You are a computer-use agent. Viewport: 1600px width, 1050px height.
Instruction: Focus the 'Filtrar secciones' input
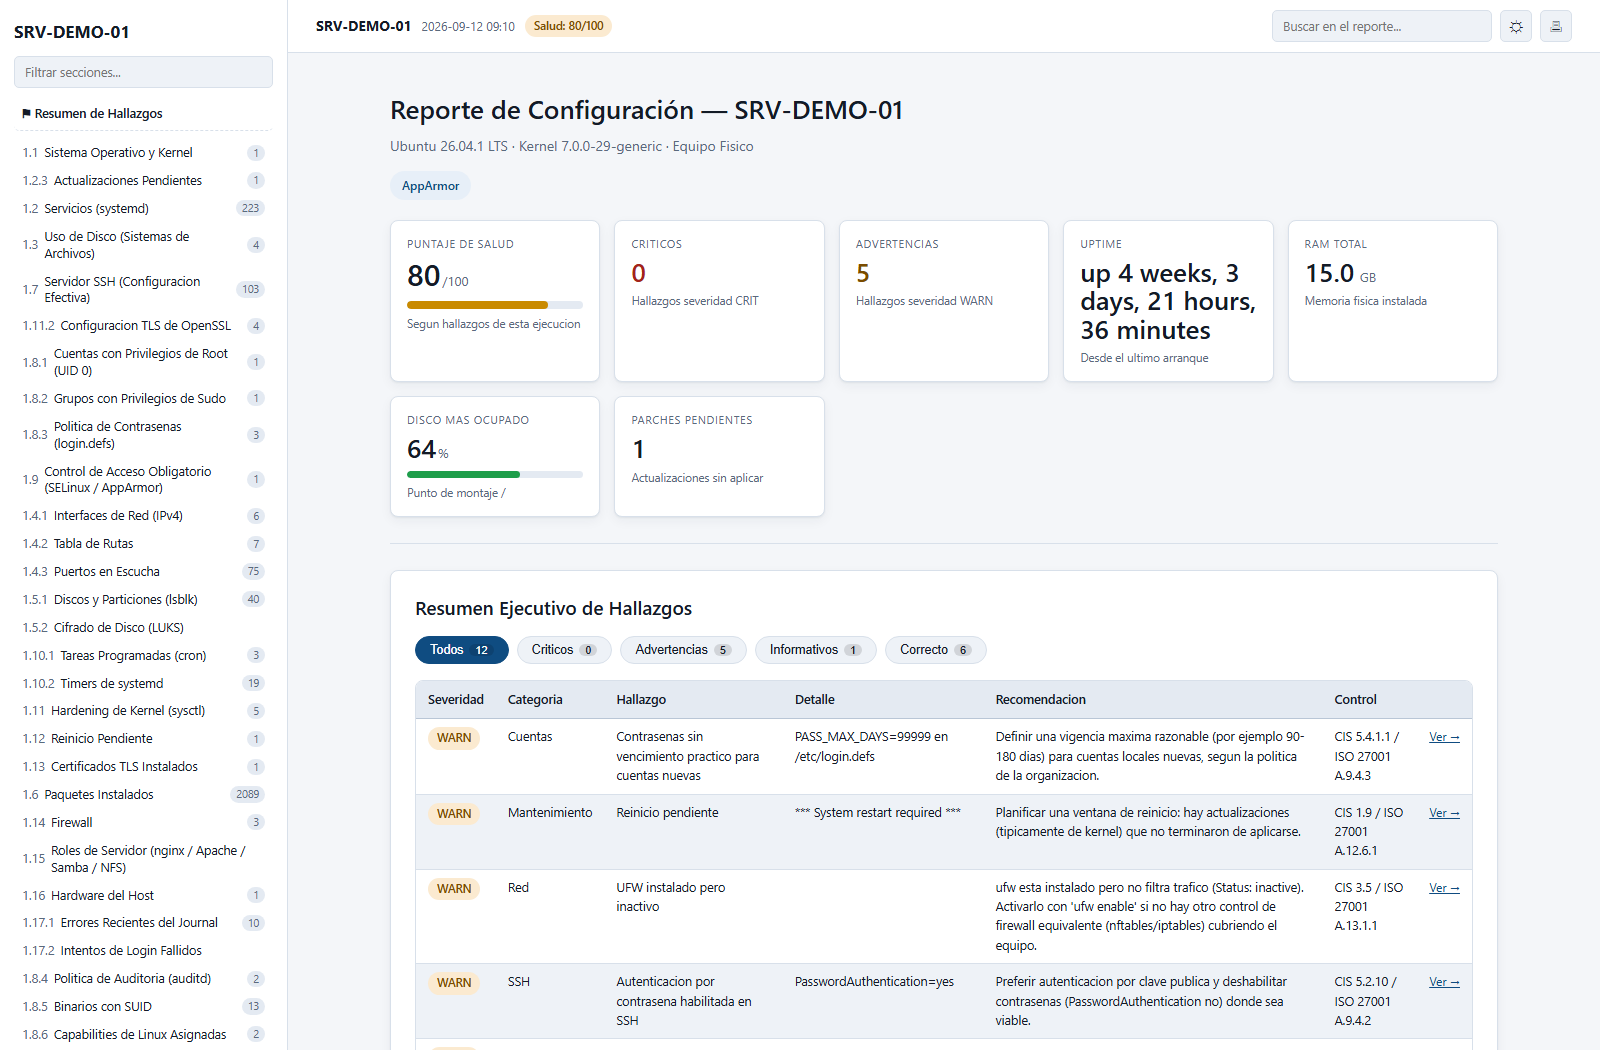pyautogui.click(x=143, y=72)
